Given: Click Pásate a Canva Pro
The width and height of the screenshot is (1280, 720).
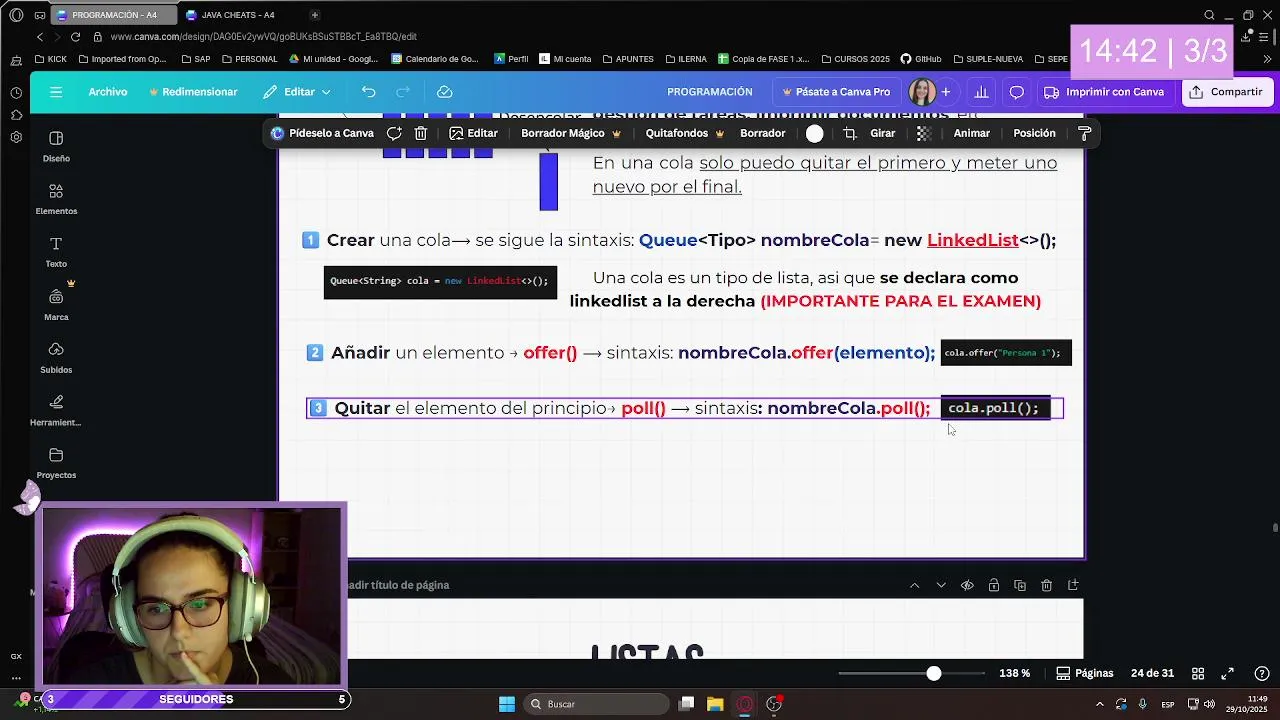Looking at the screenshot, I should click(836, 92).
